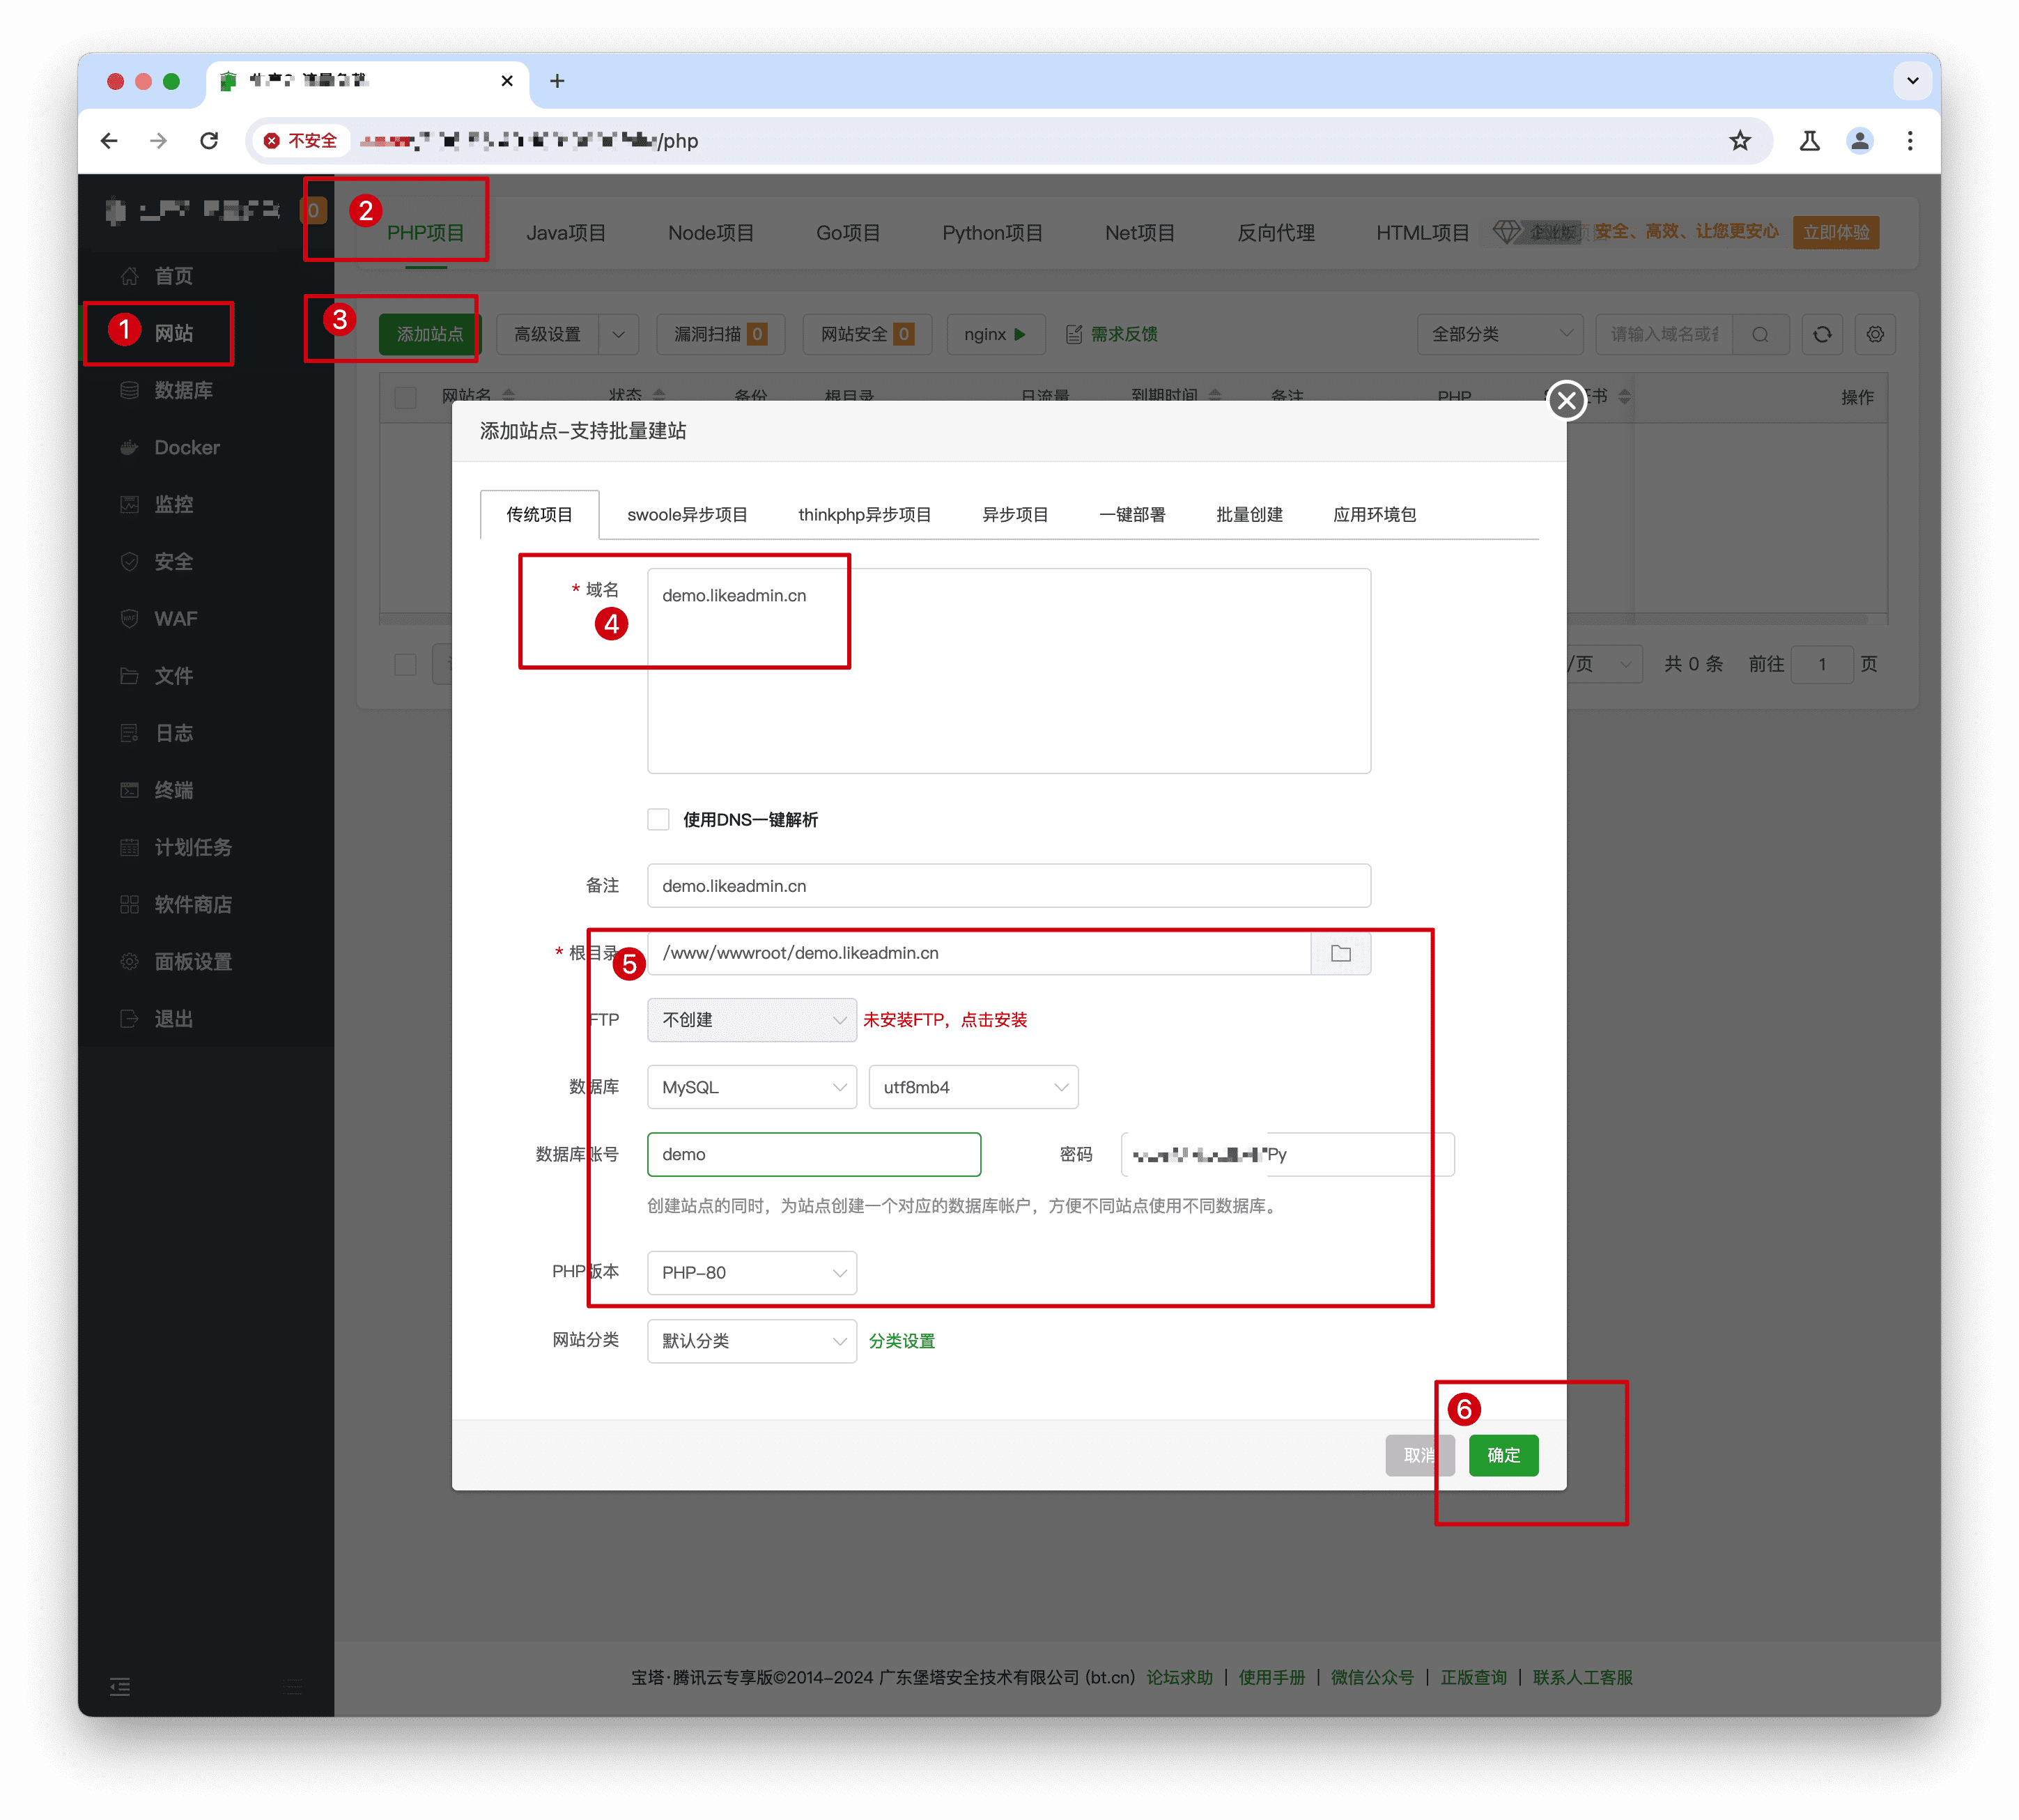Tick the checkbox below the site table
The height and width of the screenshot is (1820, 2019).
tap(405, 664)
